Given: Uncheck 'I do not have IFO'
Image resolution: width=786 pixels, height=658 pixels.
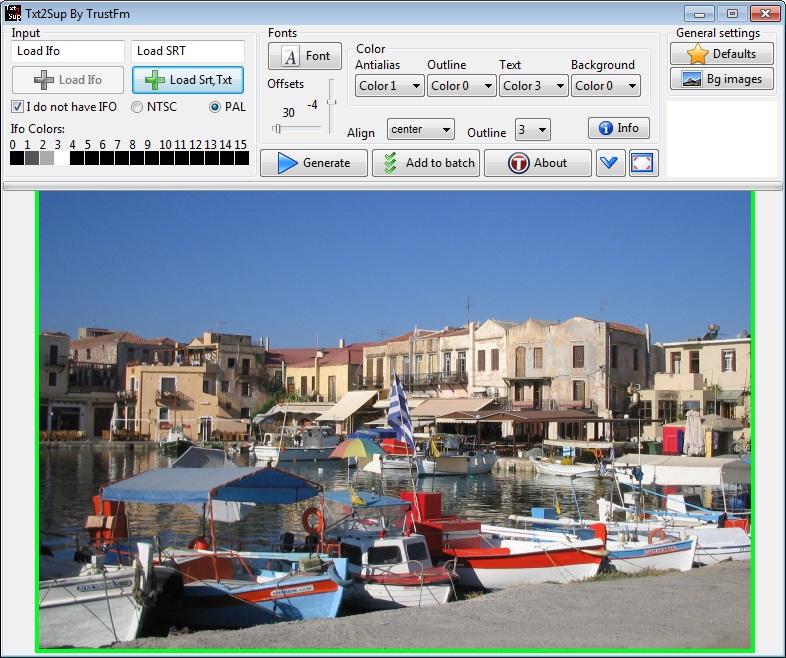Looking at the screenshot, I should 18,107.
